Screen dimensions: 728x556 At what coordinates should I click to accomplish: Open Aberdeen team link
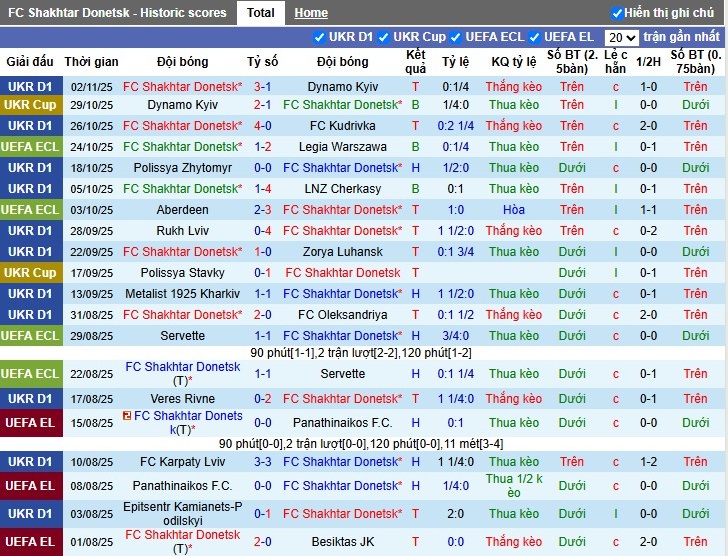[x=182, y=210]
